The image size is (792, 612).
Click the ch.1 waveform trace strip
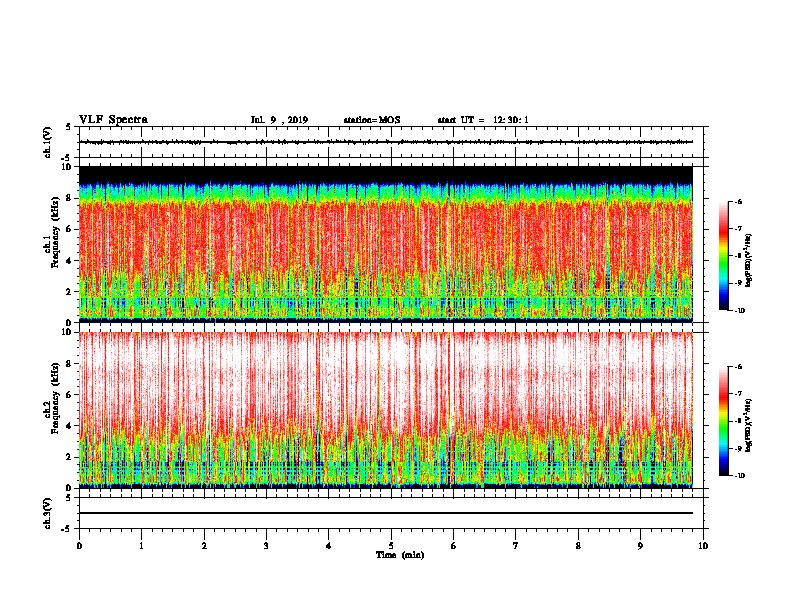pos(386,142)
